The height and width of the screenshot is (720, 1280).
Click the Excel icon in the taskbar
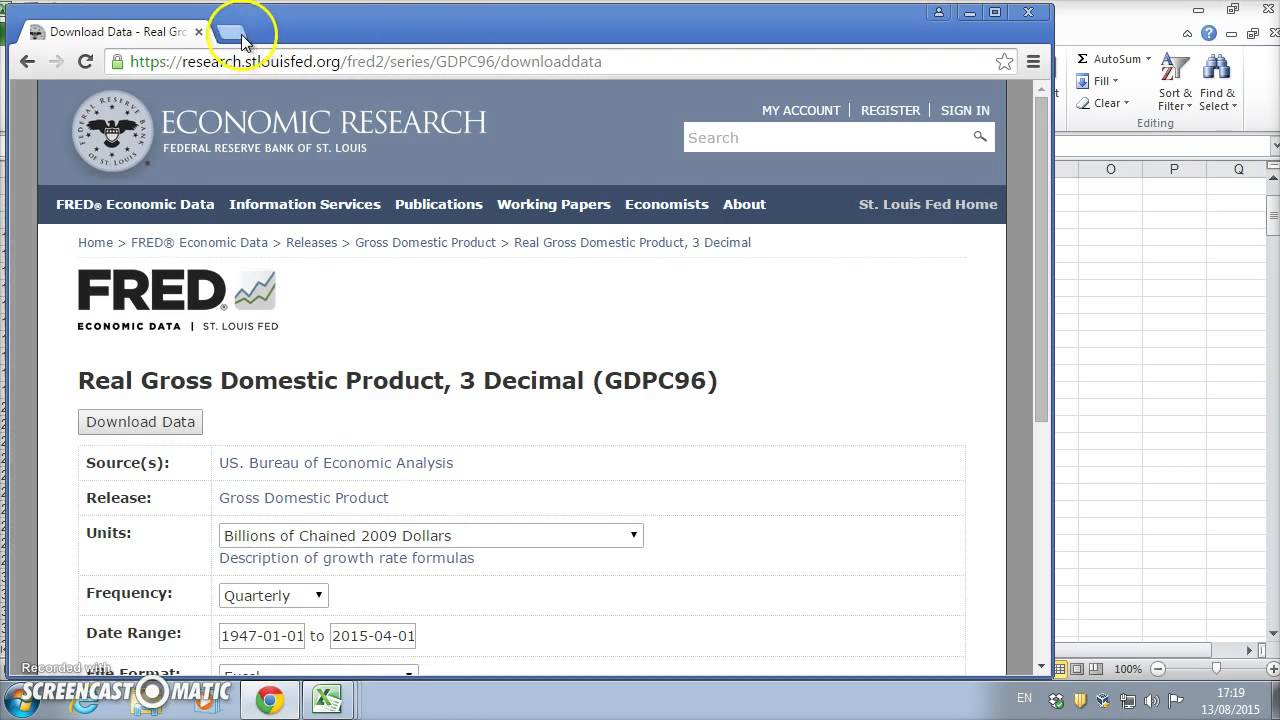click(x=327, y=700)
